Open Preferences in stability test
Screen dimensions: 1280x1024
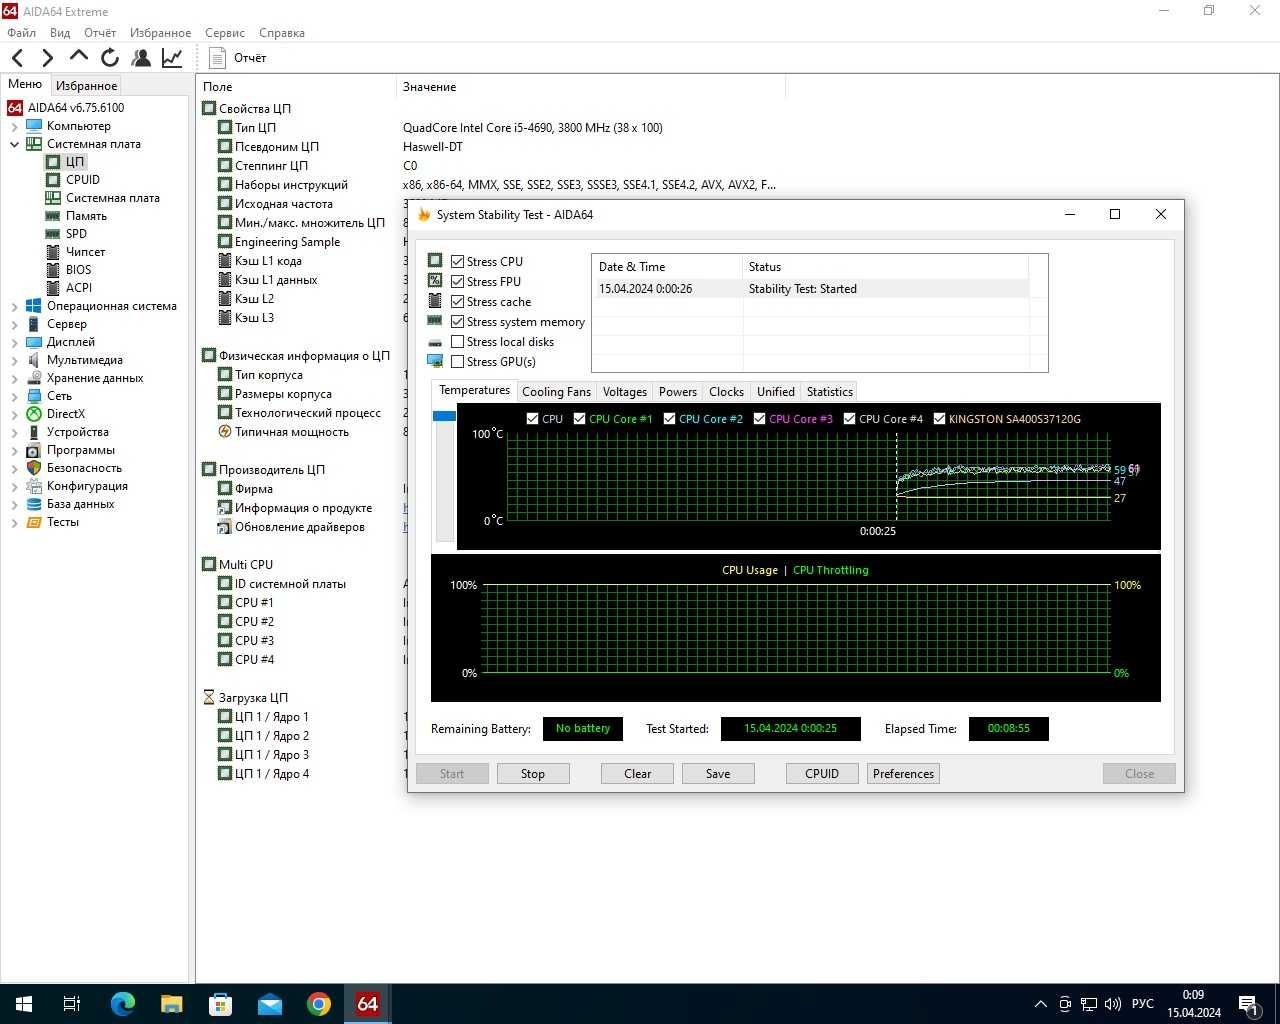click(903, 774)
